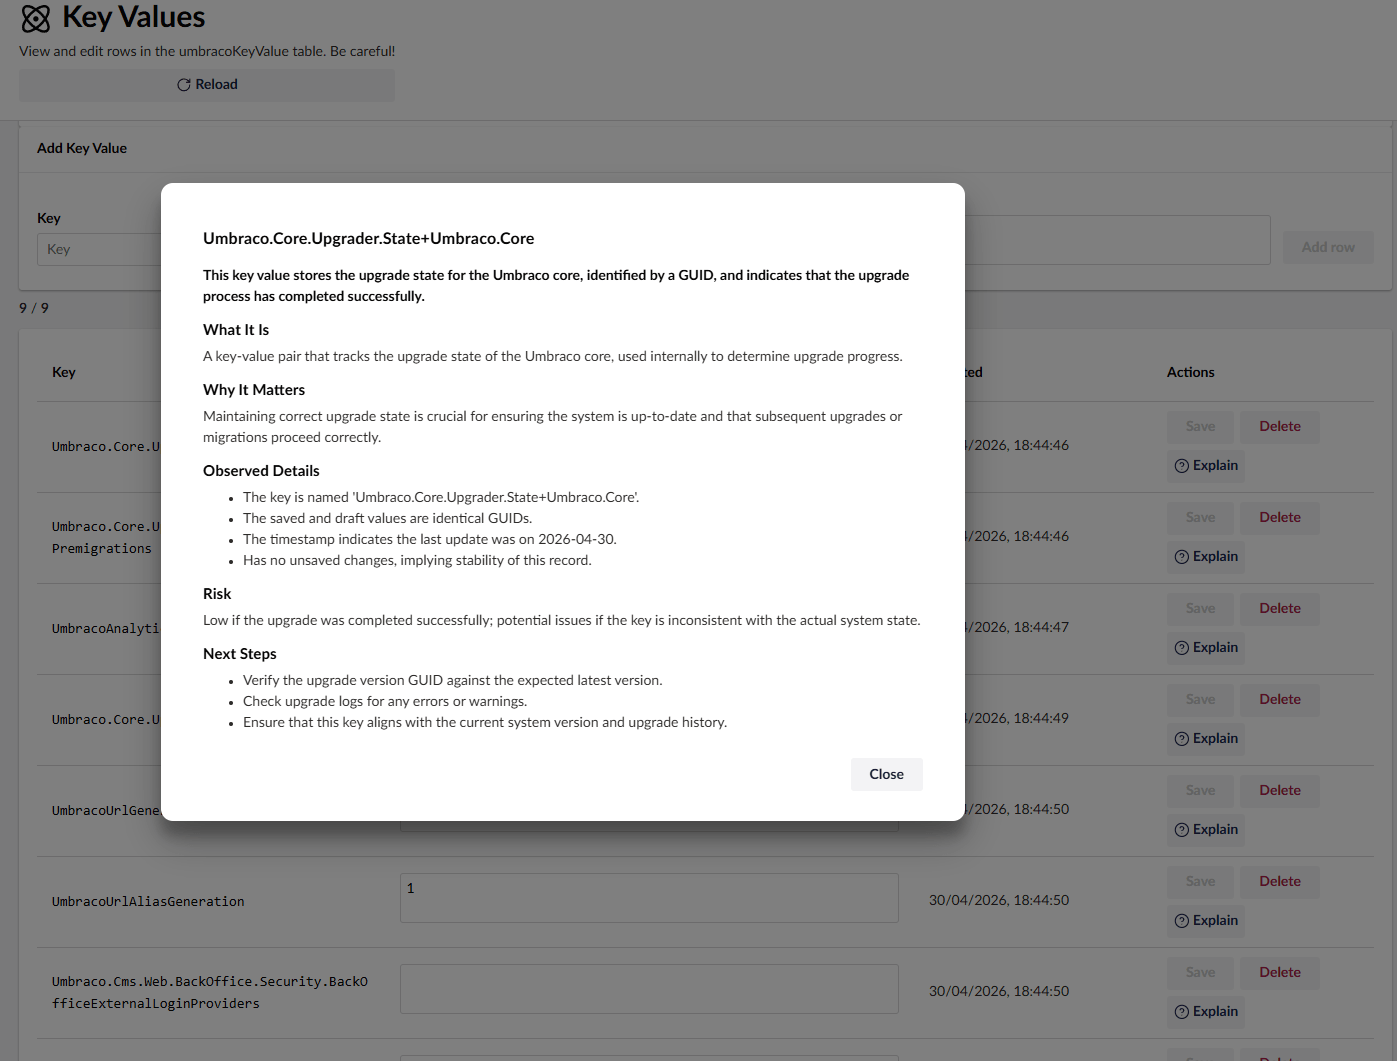Click the 'Why It Matters' heading
This screenshot has height=1061, width=1397.
click(254, 390)
